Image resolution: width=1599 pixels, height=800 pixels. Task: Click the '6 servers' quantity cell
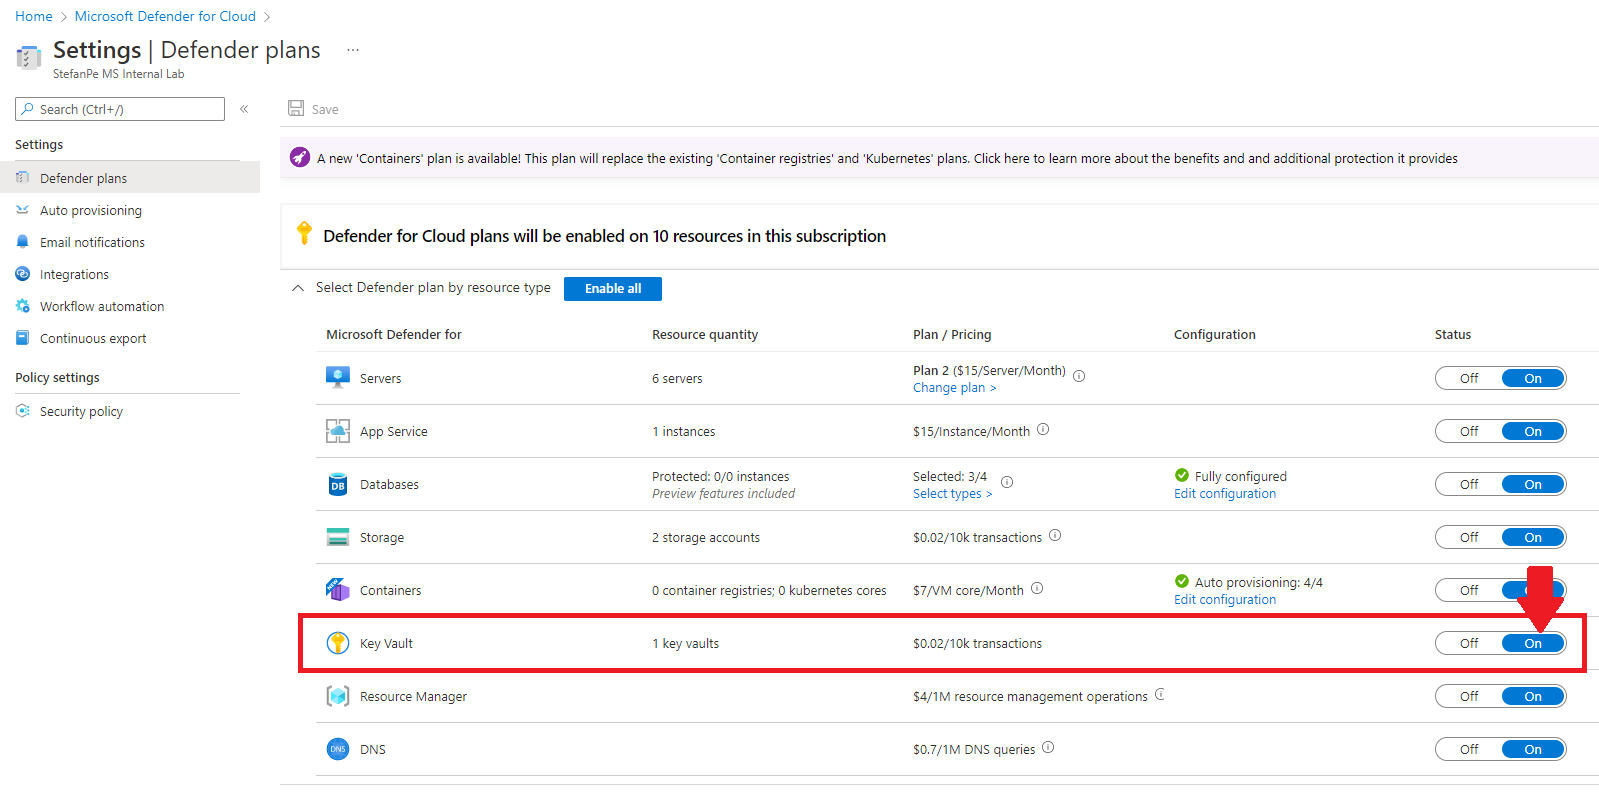(x=677, y=379)
